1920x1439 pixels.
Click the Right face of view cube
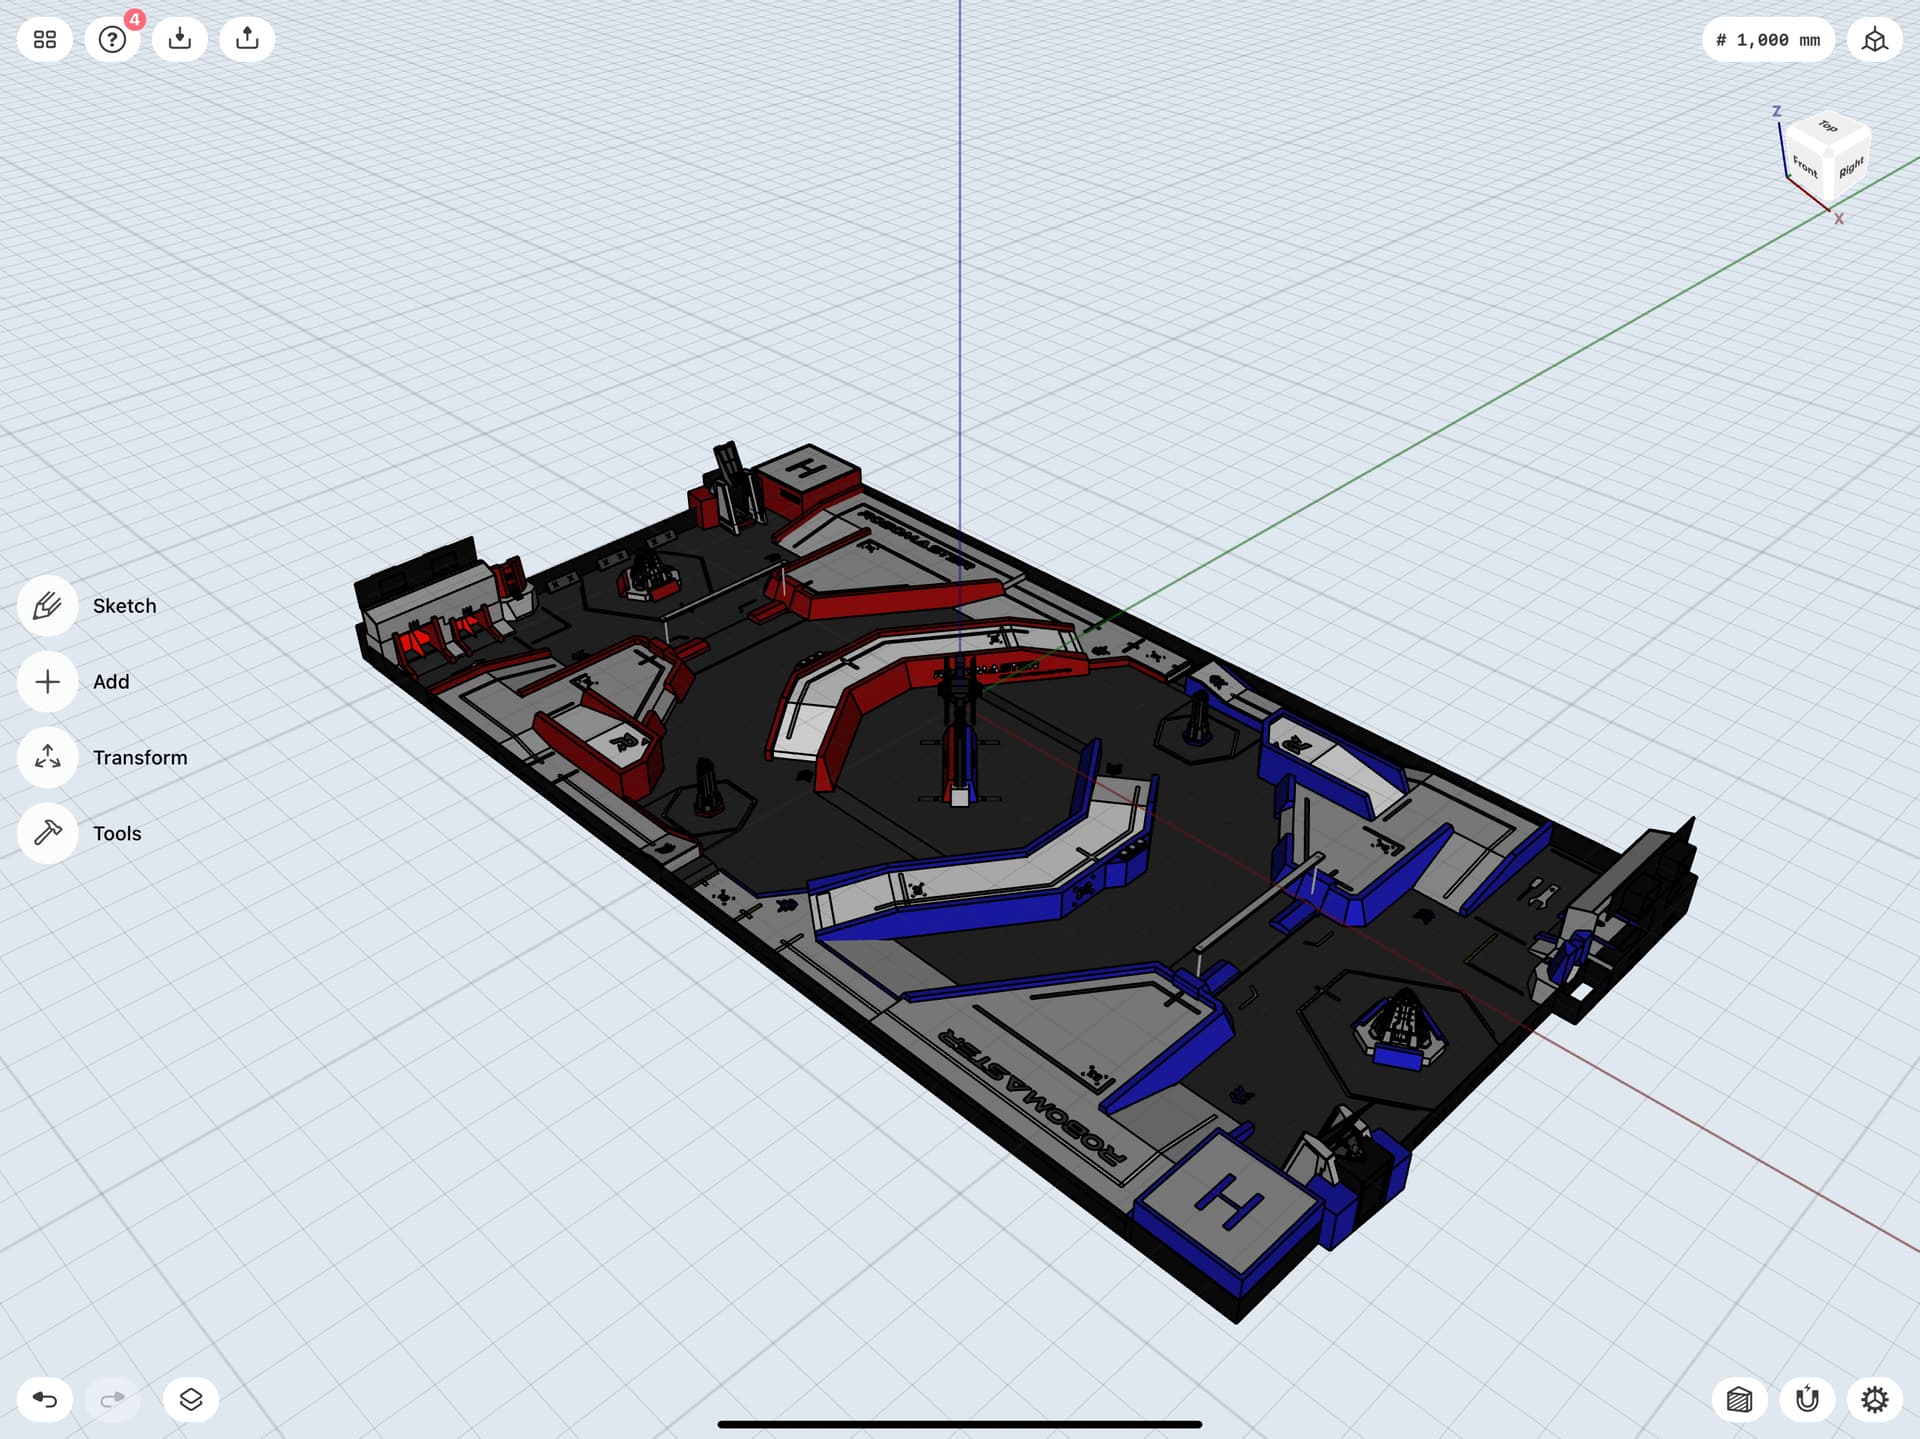1851,167
